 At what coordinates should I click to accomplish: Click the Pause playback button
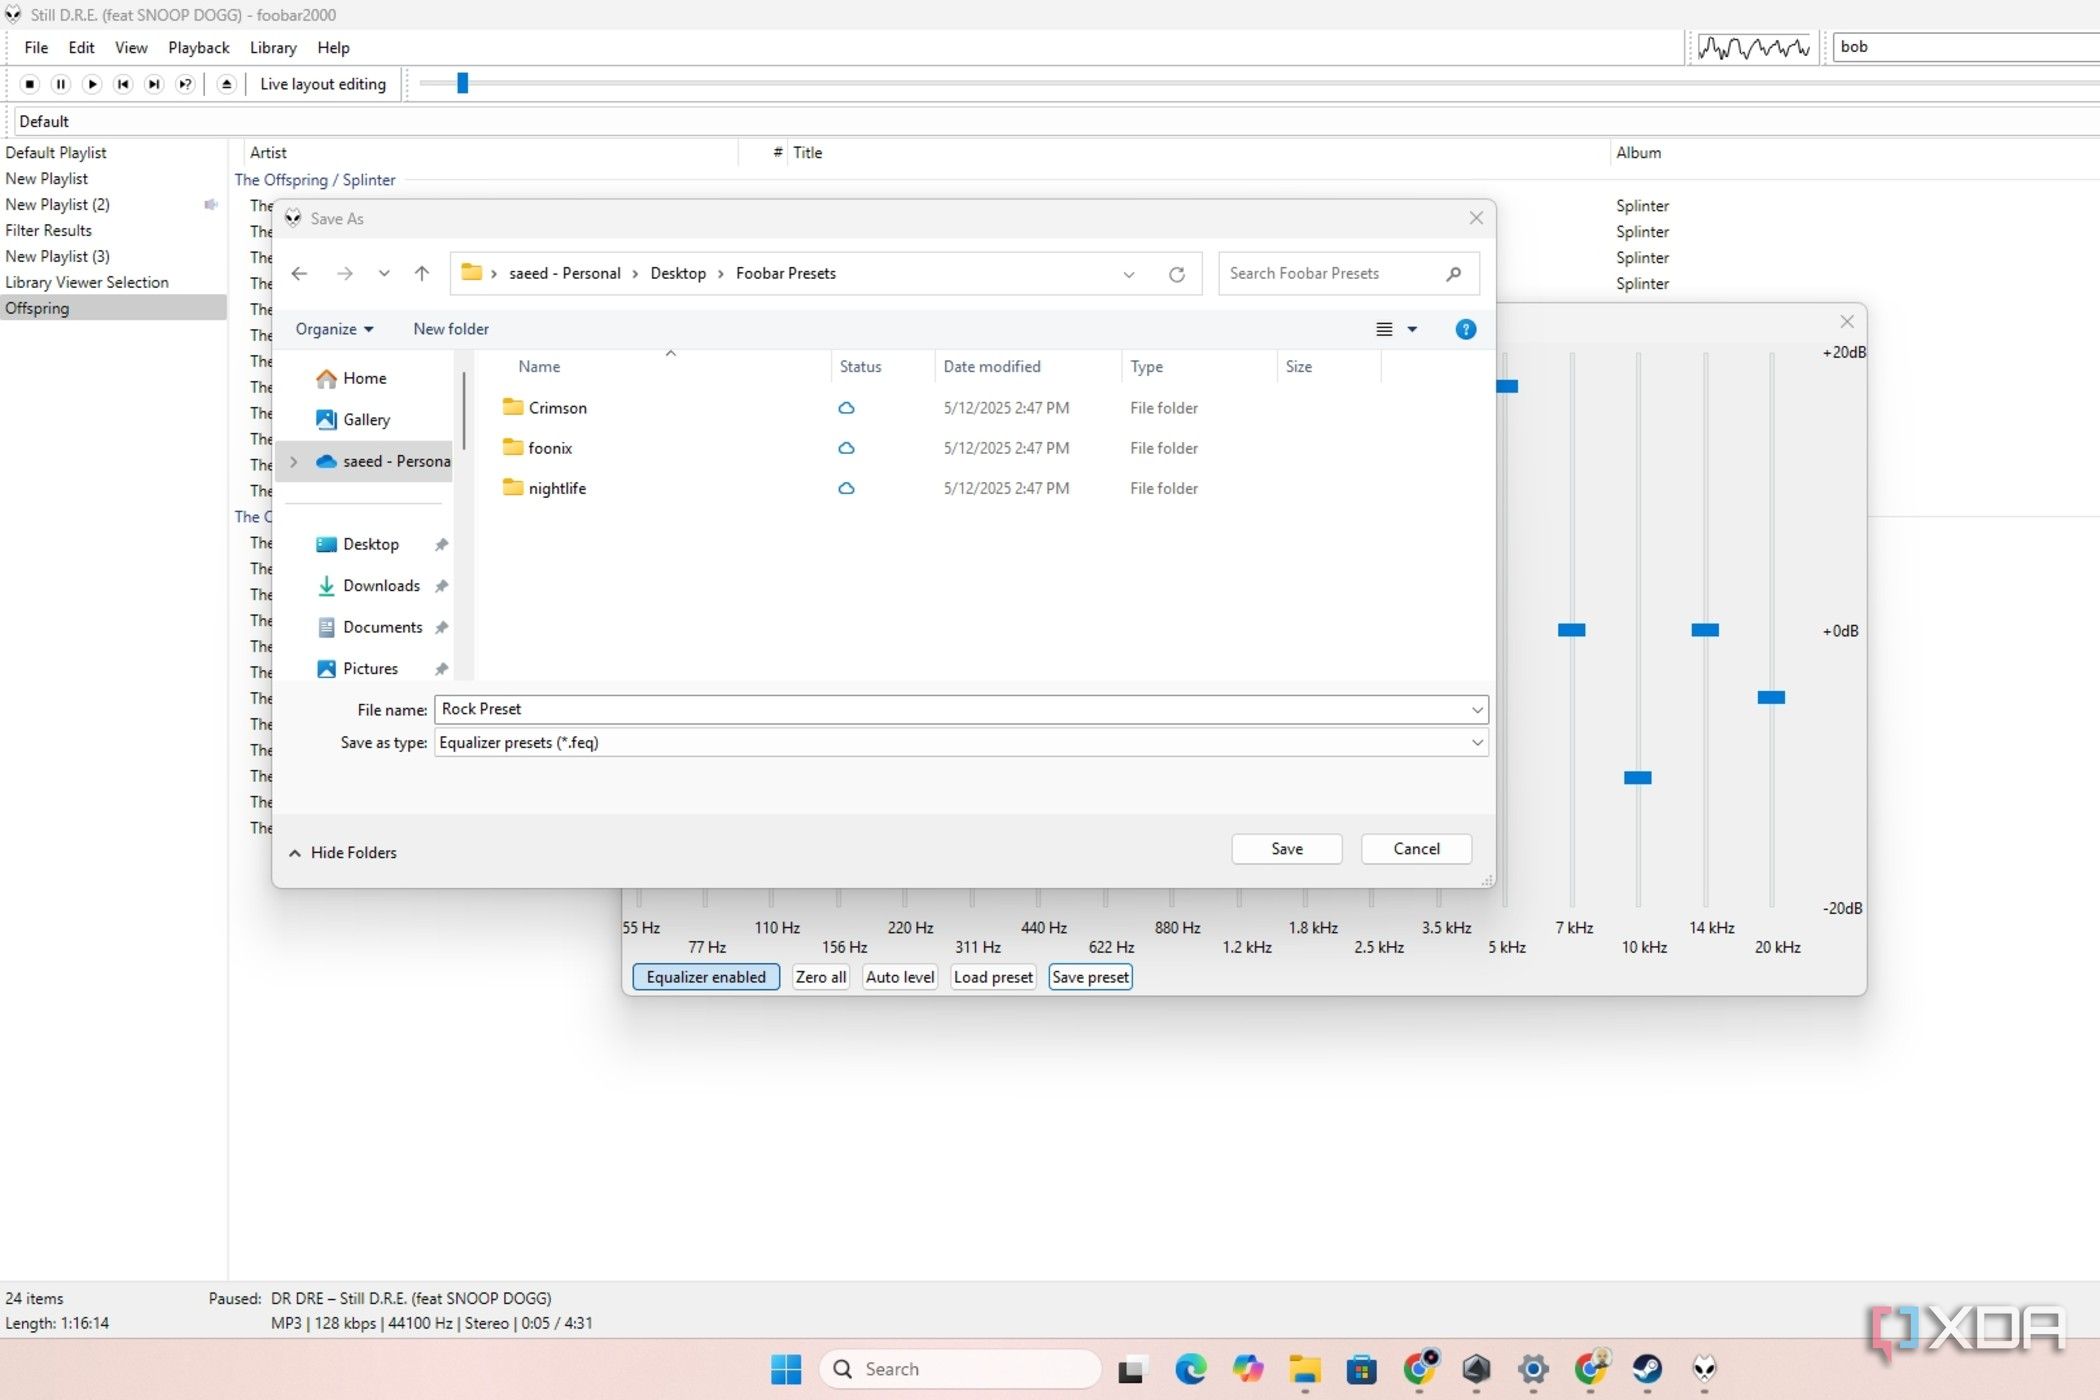[61, 84]
